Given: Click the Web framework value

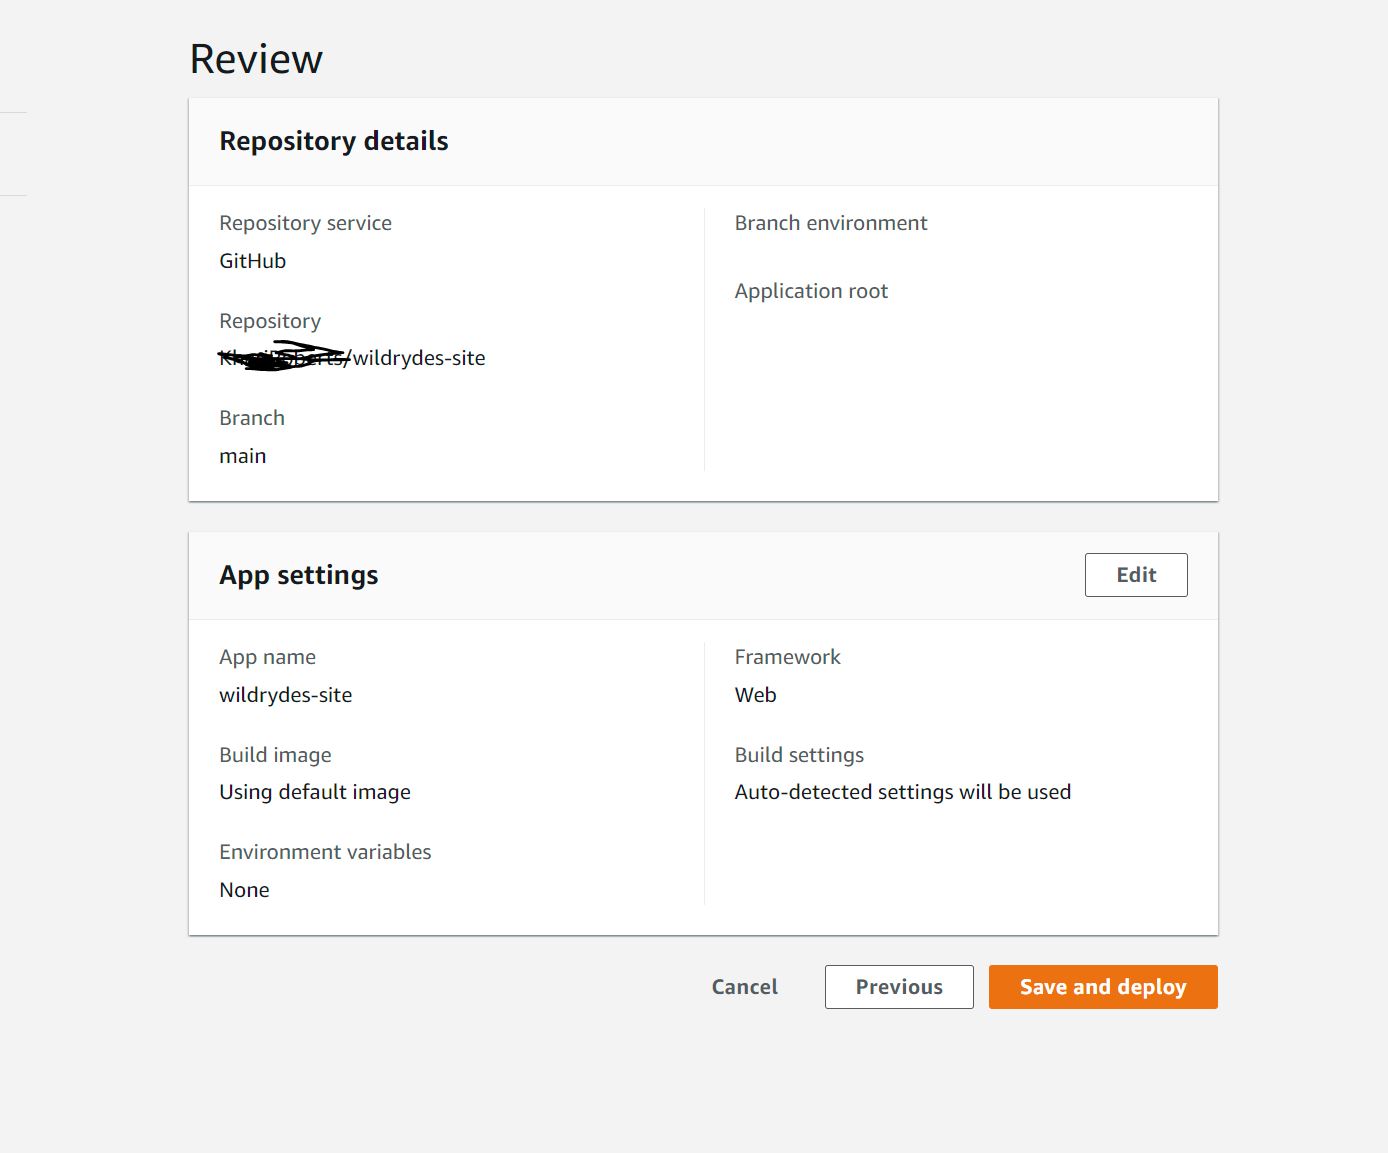Looking at the screenshot, I should point(755,694).
